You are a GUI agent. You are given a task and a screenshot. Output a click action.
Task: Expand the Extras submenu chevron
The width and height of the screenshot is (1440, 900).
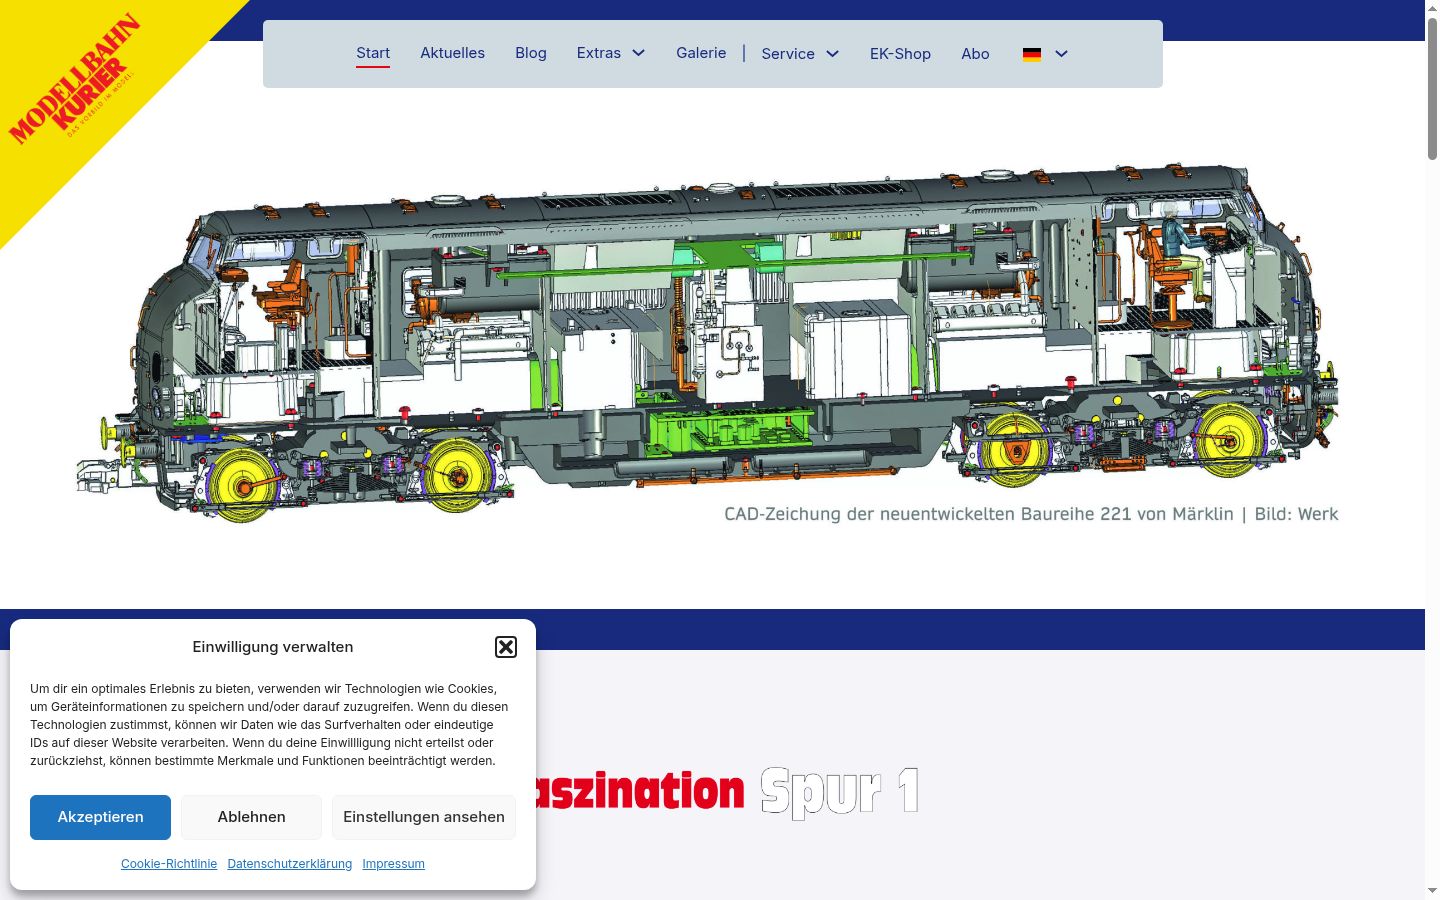639,53
